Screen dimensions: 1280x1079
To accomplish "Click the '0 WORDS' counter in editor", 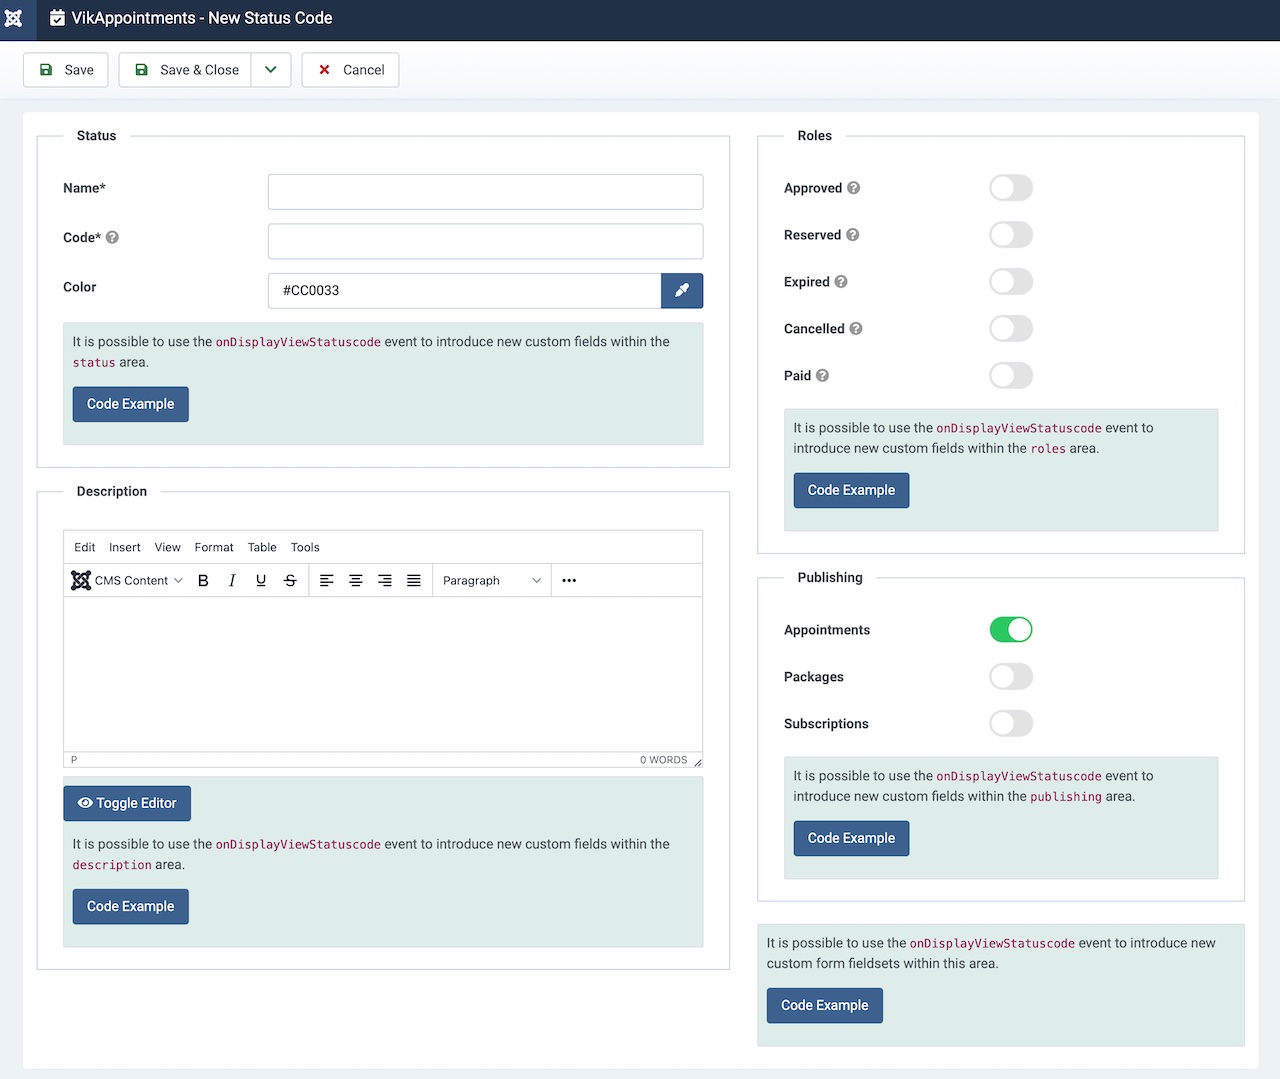I will pos(664,760).
